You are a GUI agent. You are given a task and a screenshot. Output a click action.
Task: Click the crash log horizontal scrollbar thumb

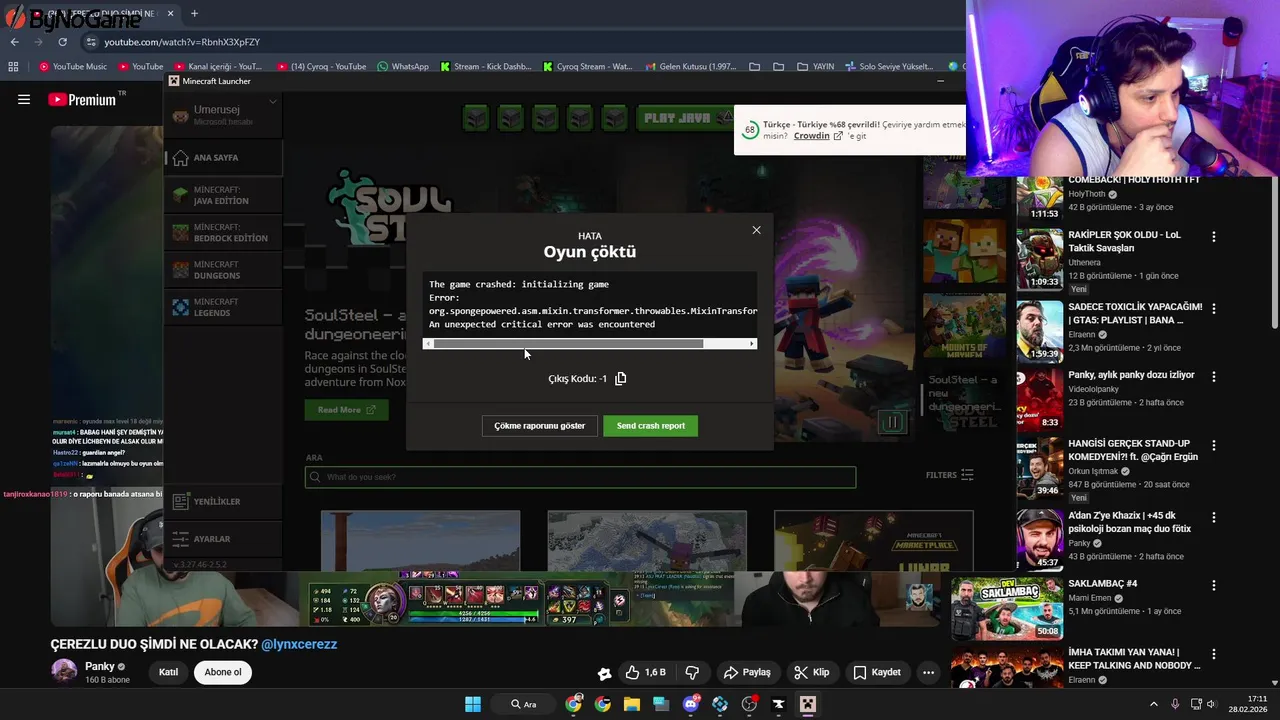pos(568,344)
